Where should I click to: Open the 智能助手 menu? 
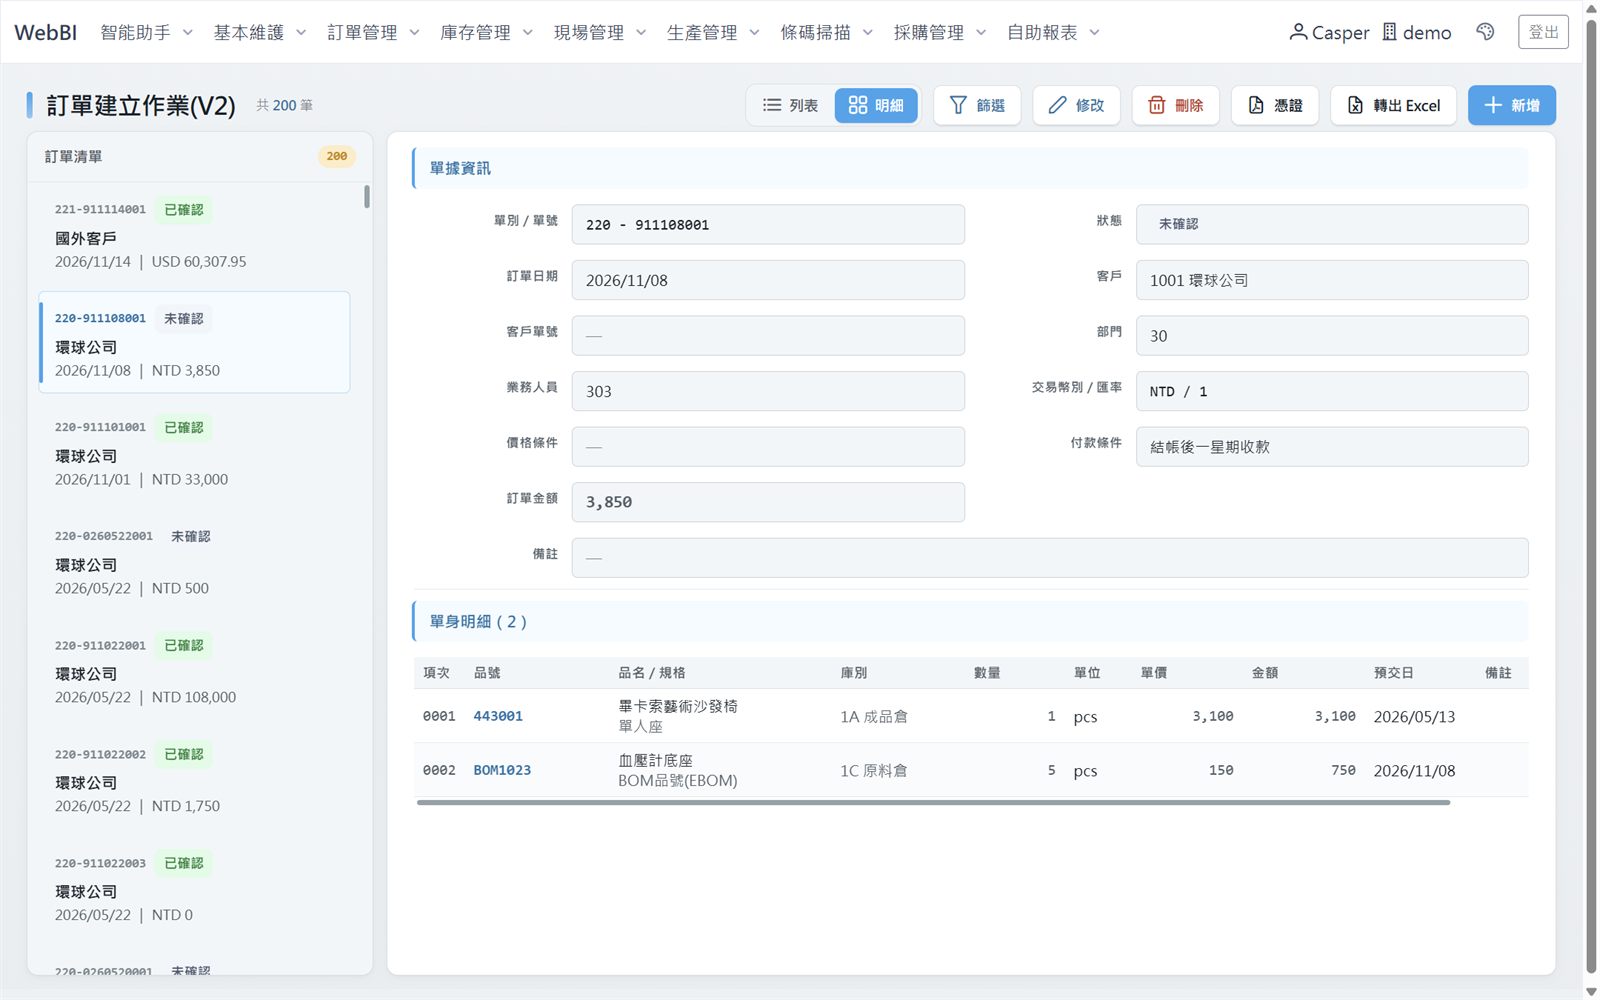(147, 32)
